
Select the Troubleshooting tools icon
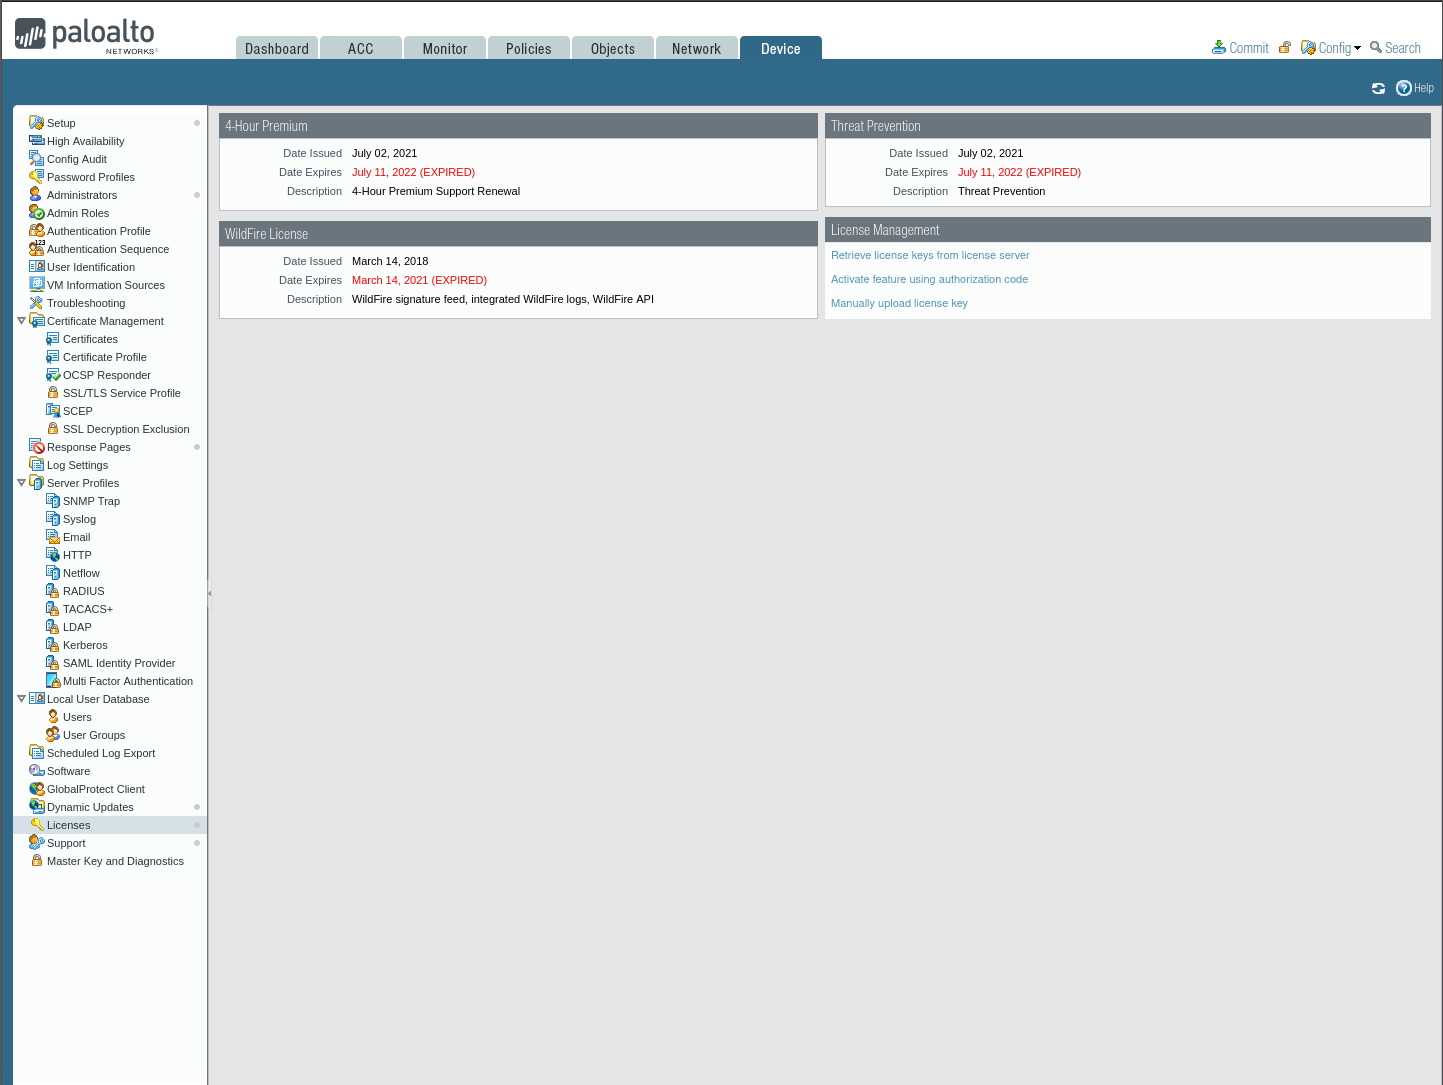pos(36,303)
